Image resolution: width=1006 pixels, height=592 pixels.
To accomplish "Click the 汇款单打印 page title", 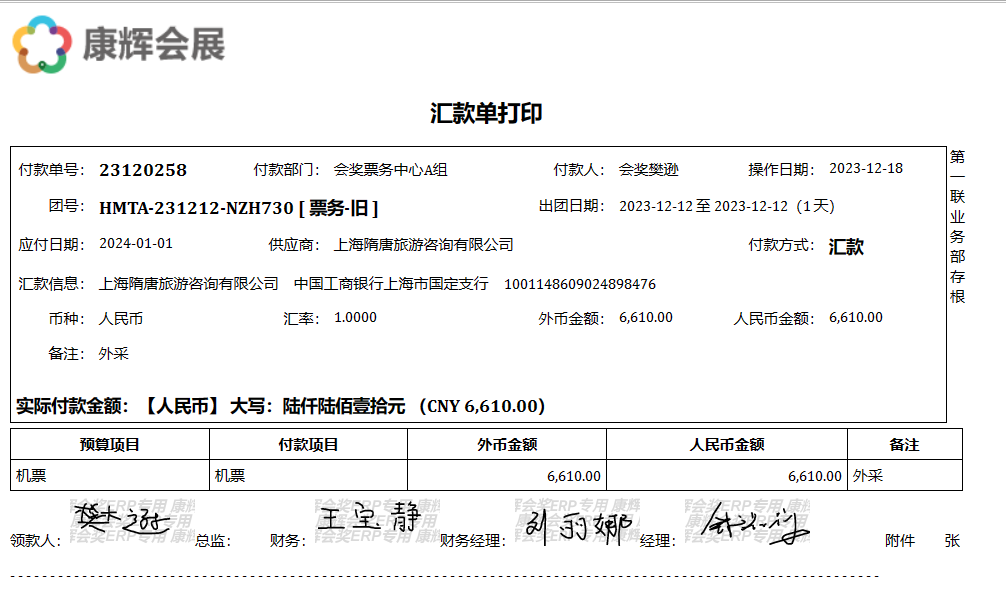I will pos(486,113).
